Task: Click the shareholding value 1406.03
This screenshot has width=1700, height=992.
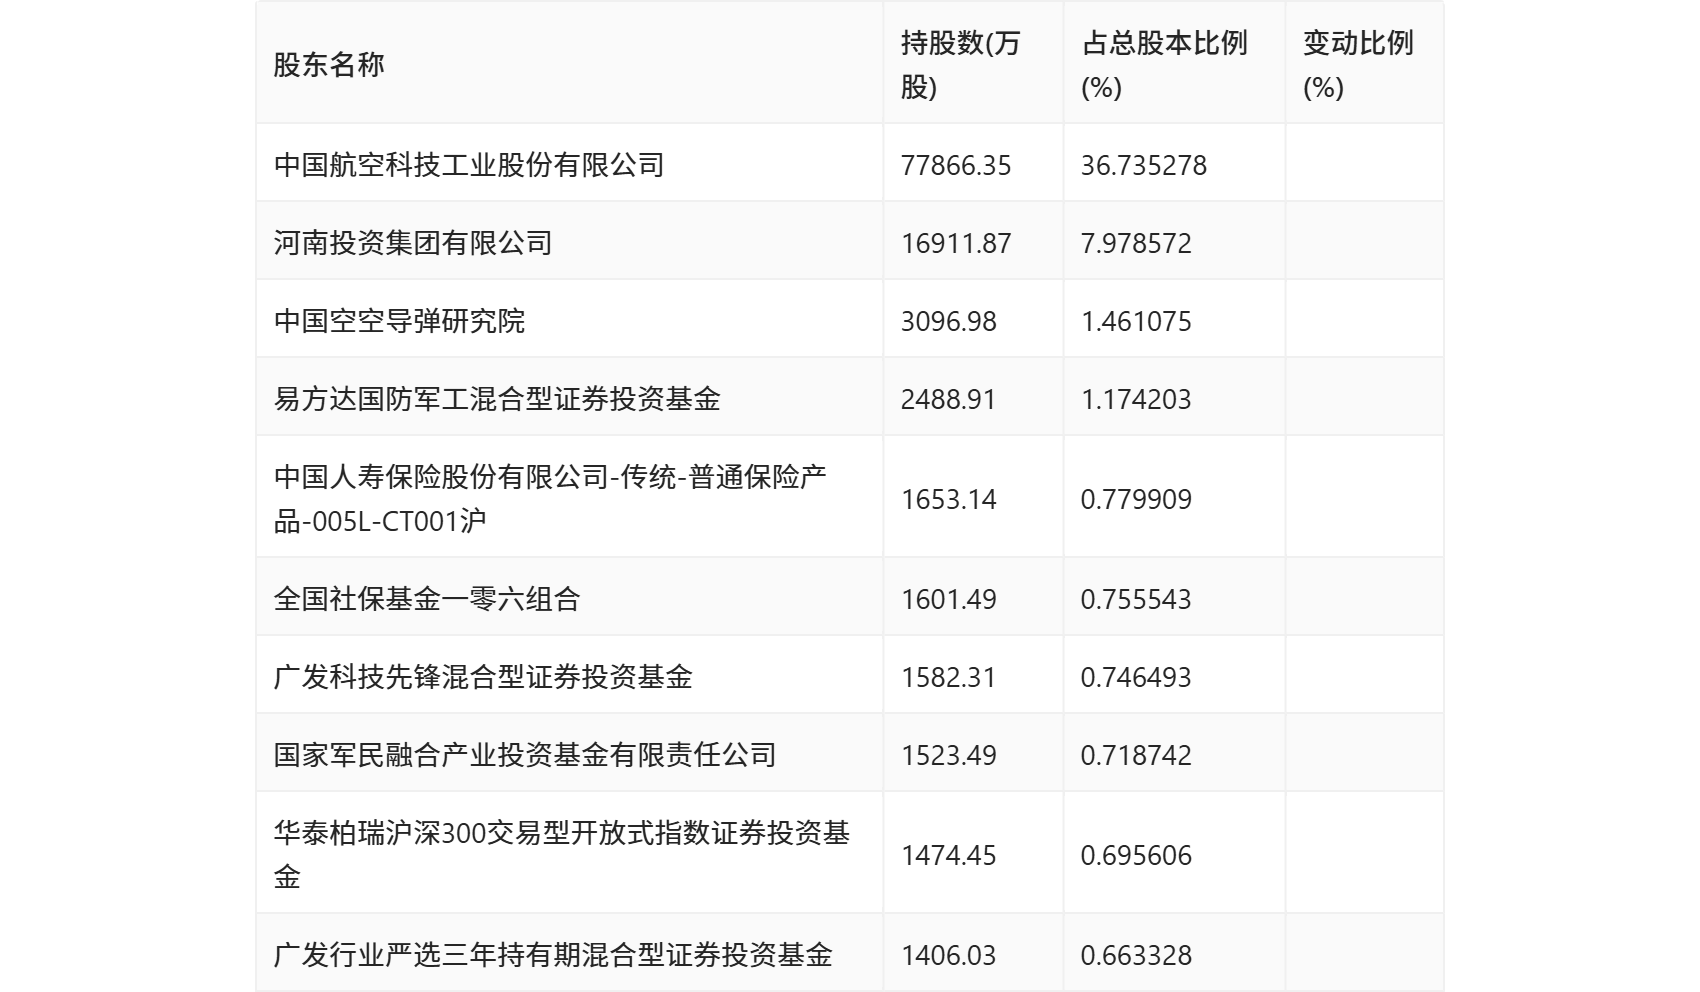Action: [x=949, y=955]
